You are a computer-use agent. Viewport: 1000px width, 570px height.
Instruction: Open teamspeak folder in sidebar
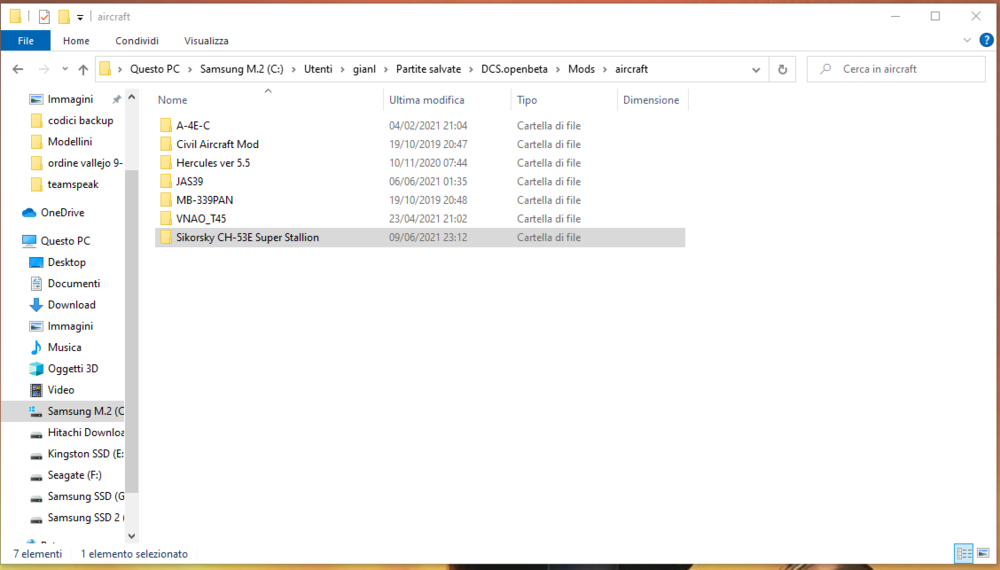click(73, 184)
